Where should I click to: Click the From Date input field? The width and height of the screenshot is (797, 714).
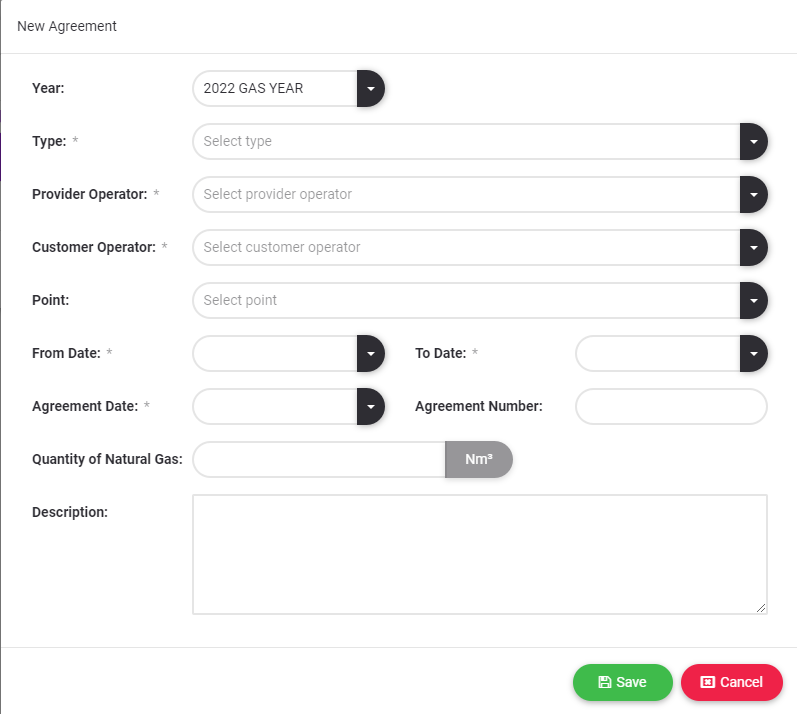(x=275, y=353)
